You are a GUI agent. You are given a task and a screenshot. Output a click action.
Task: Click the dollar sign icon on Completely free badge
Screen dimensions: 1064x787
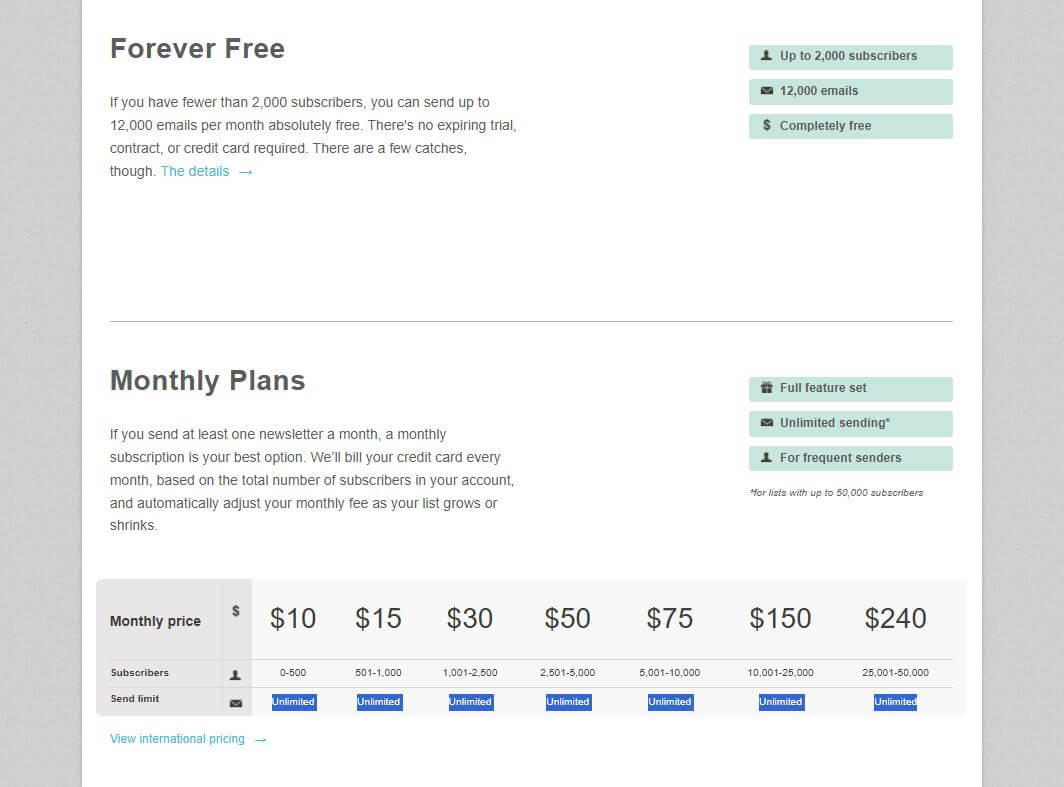pyautogui.click(x=766, y=126)
